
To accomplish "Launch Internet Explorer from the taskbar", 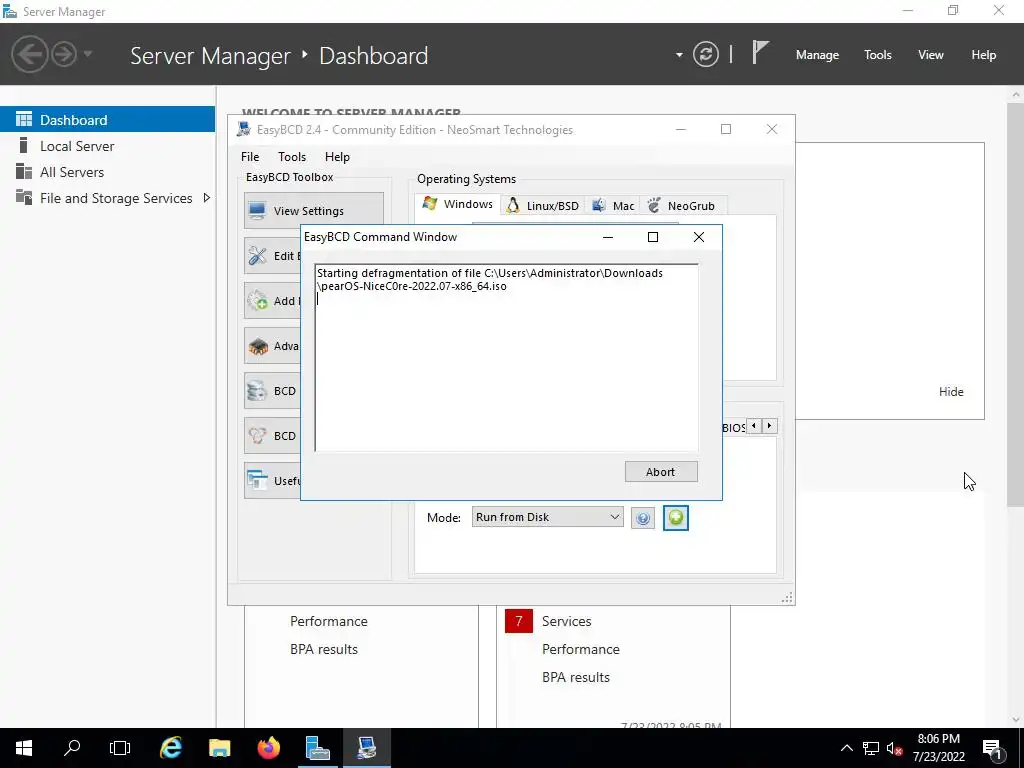I will click(x=171, y=748).
